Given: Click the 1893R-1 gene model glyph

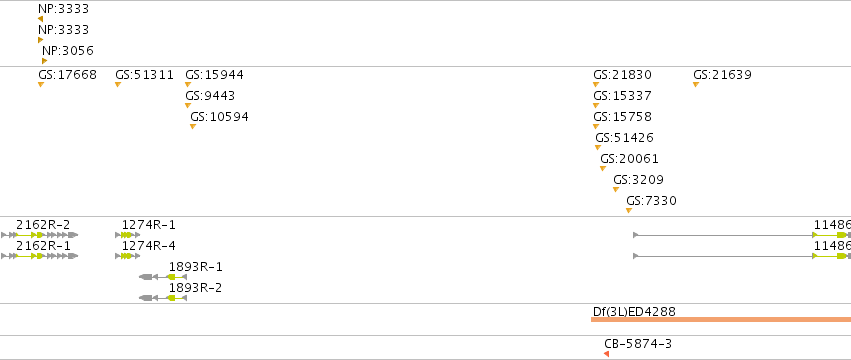Looking at the screenshot, I should tap(163, 277).
